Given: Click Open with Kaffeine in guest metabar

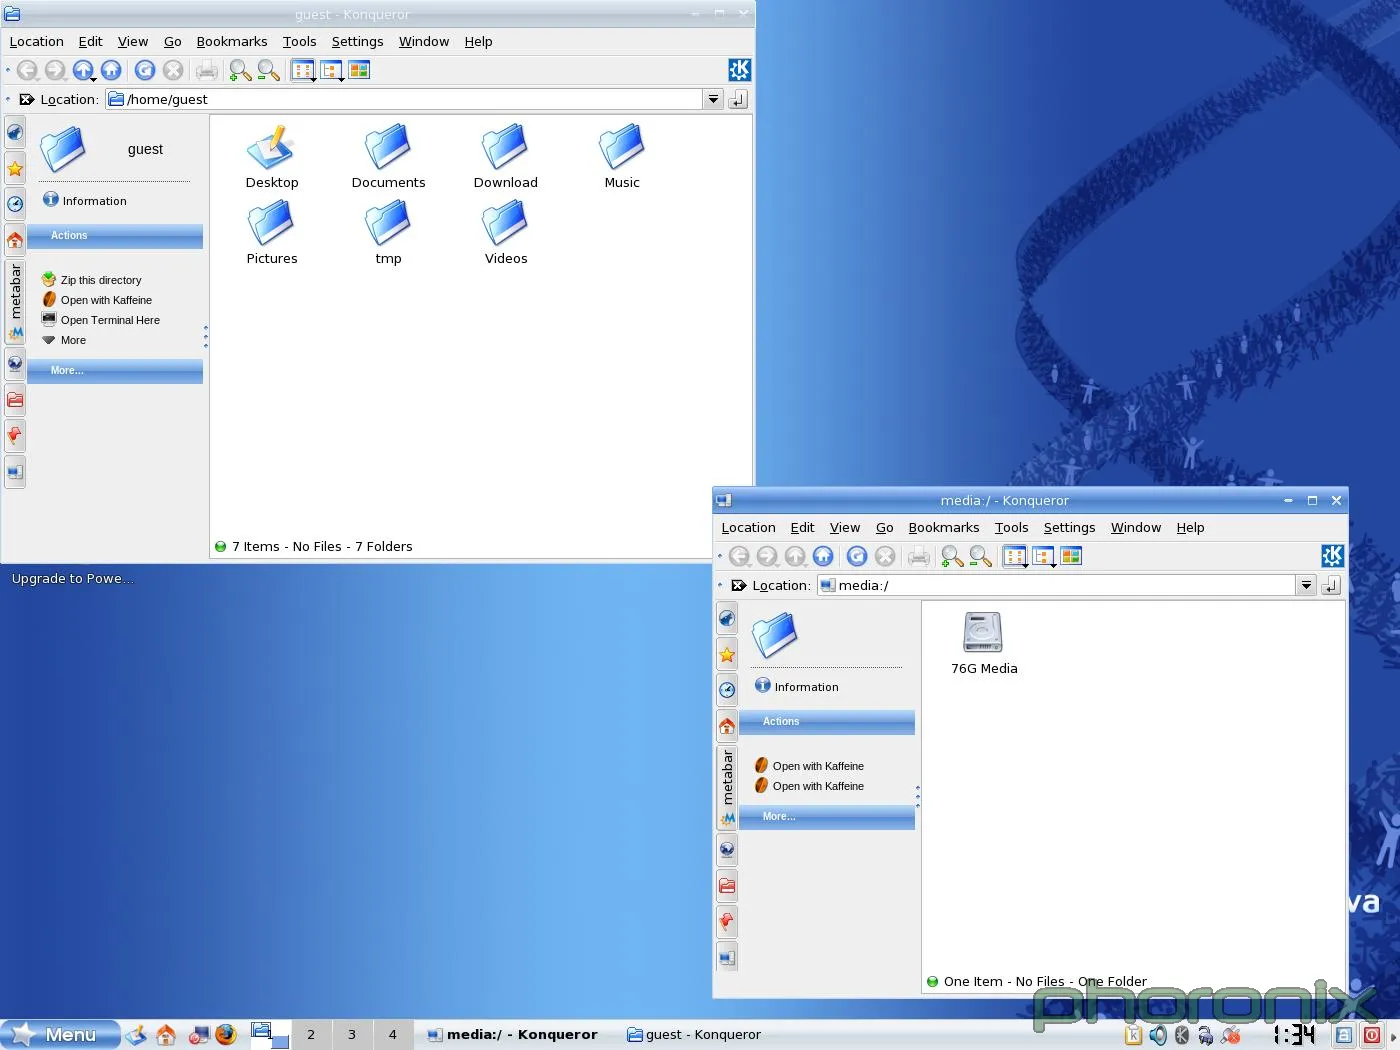Looking at the screenshot, I should (x=97, y=300).
